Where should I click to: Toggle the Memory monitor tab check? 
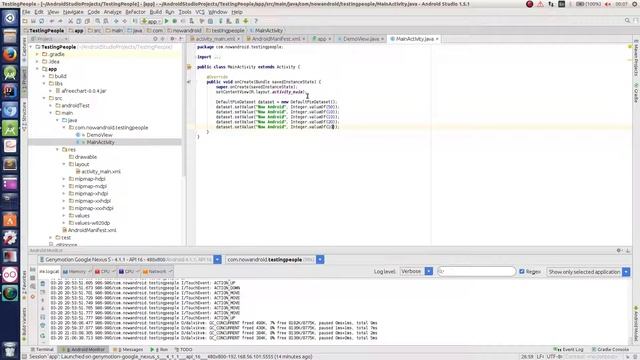click(89, 271)
